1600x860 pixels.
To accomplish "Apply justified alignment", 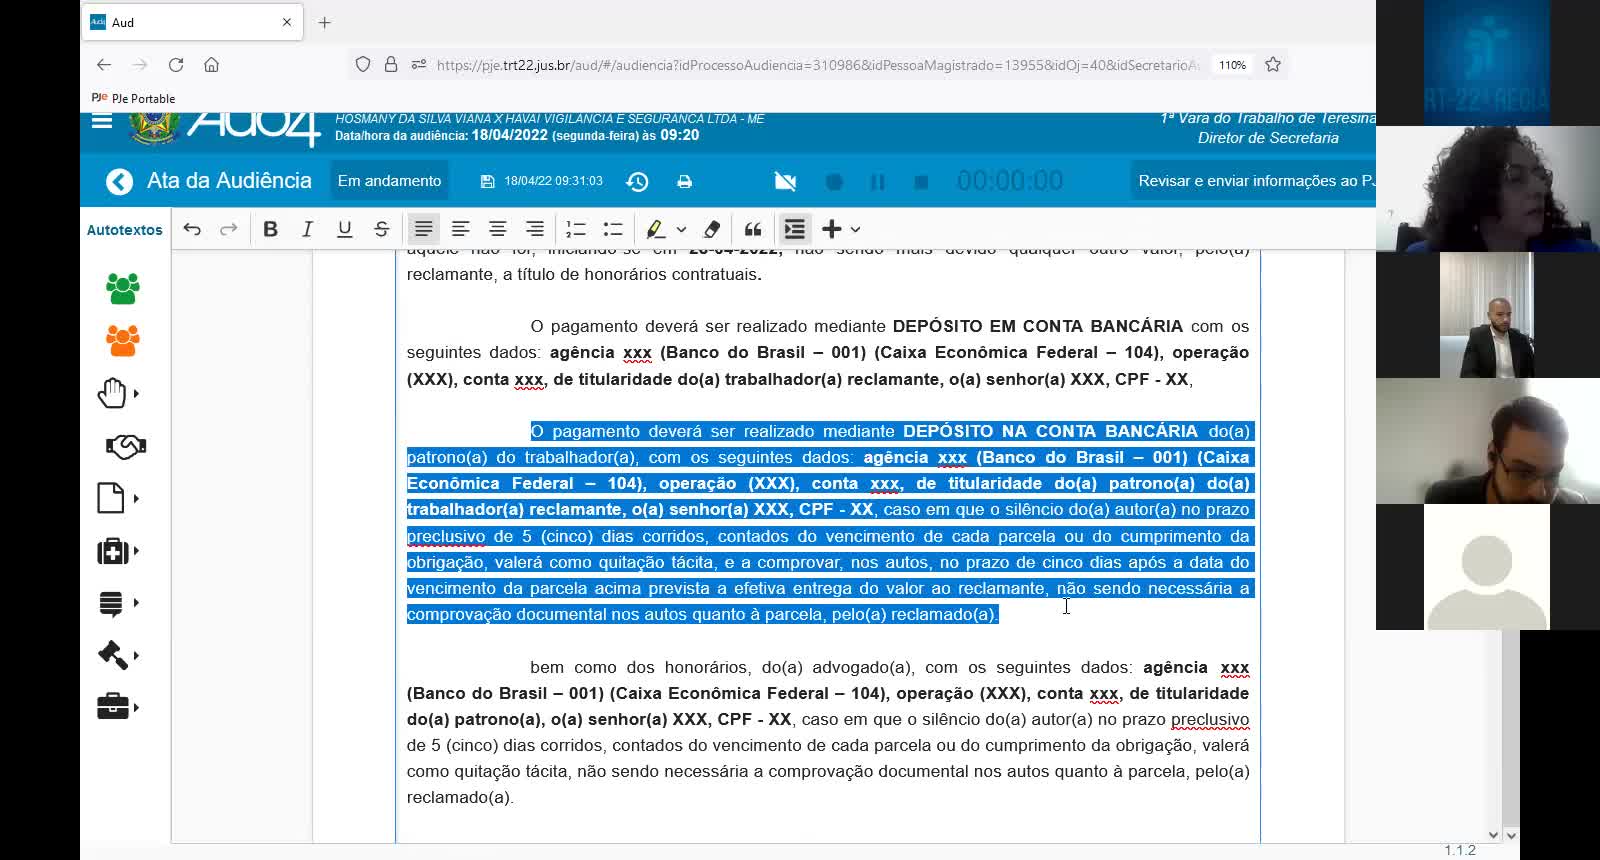I will click(423, 229).
